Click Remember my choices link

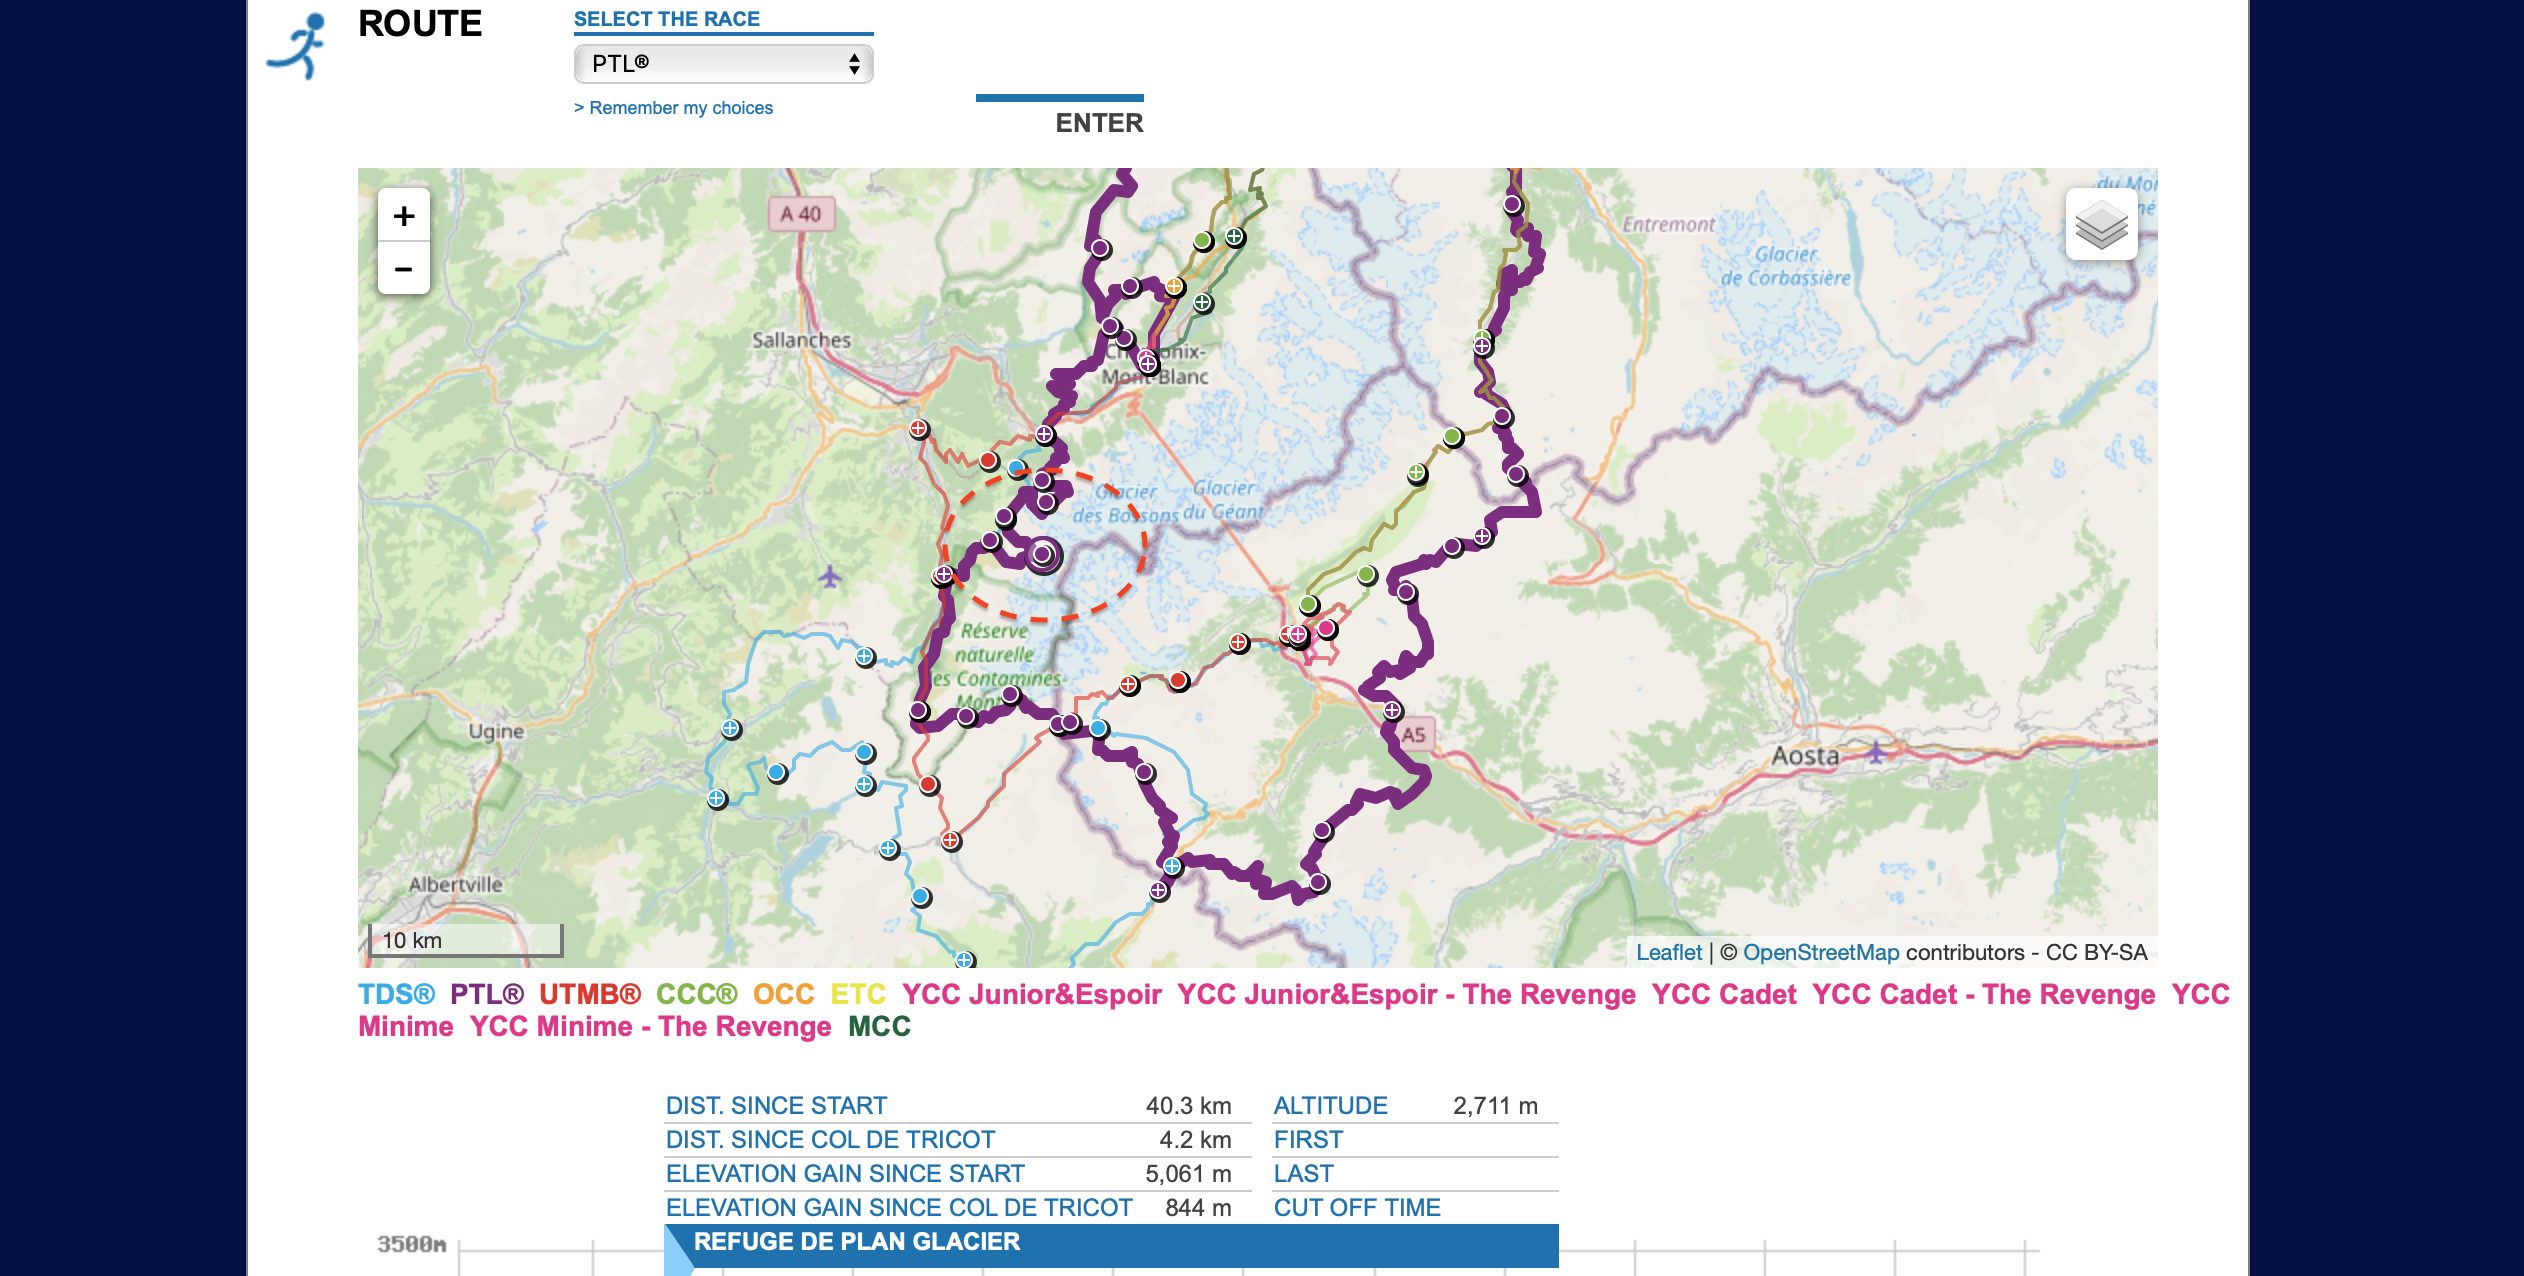[673, 108]
